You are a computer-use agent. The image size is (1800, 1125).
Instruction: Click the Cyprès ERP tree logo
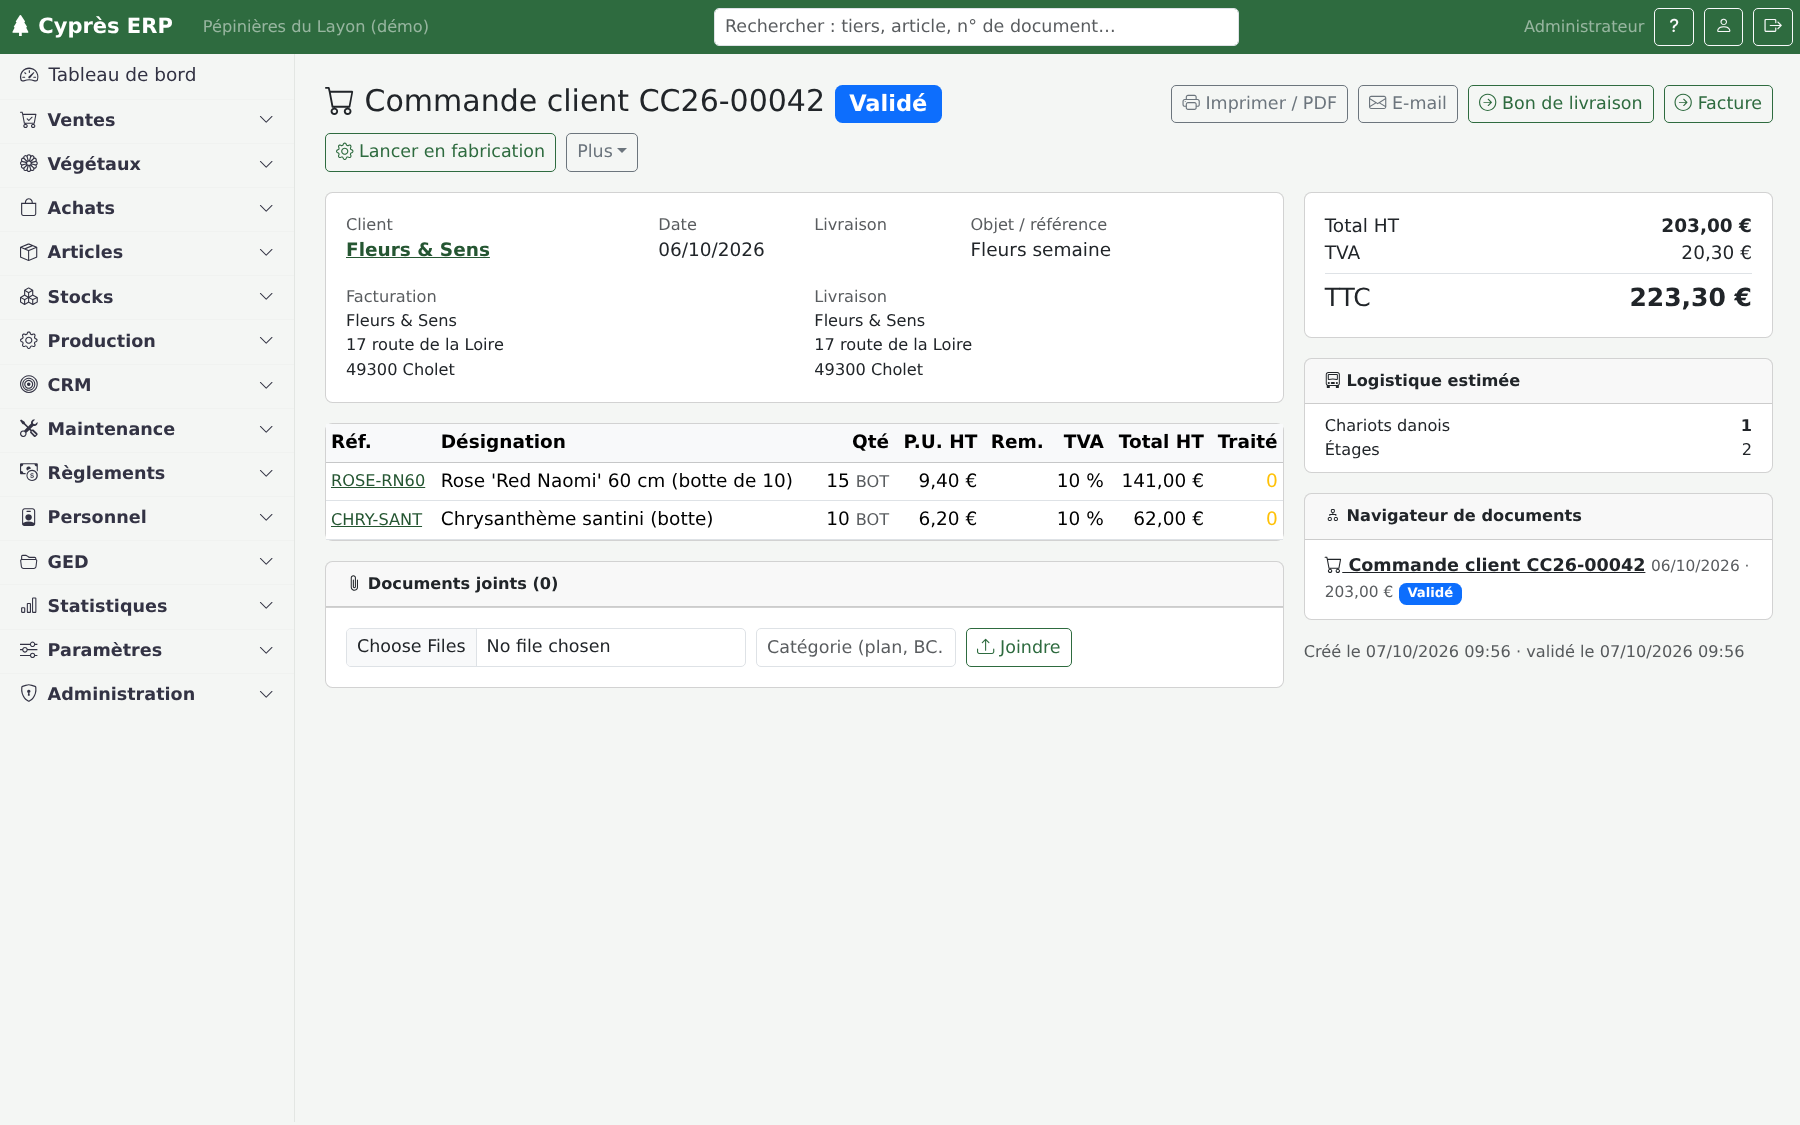pyautogui.click(x=20, y=26)
